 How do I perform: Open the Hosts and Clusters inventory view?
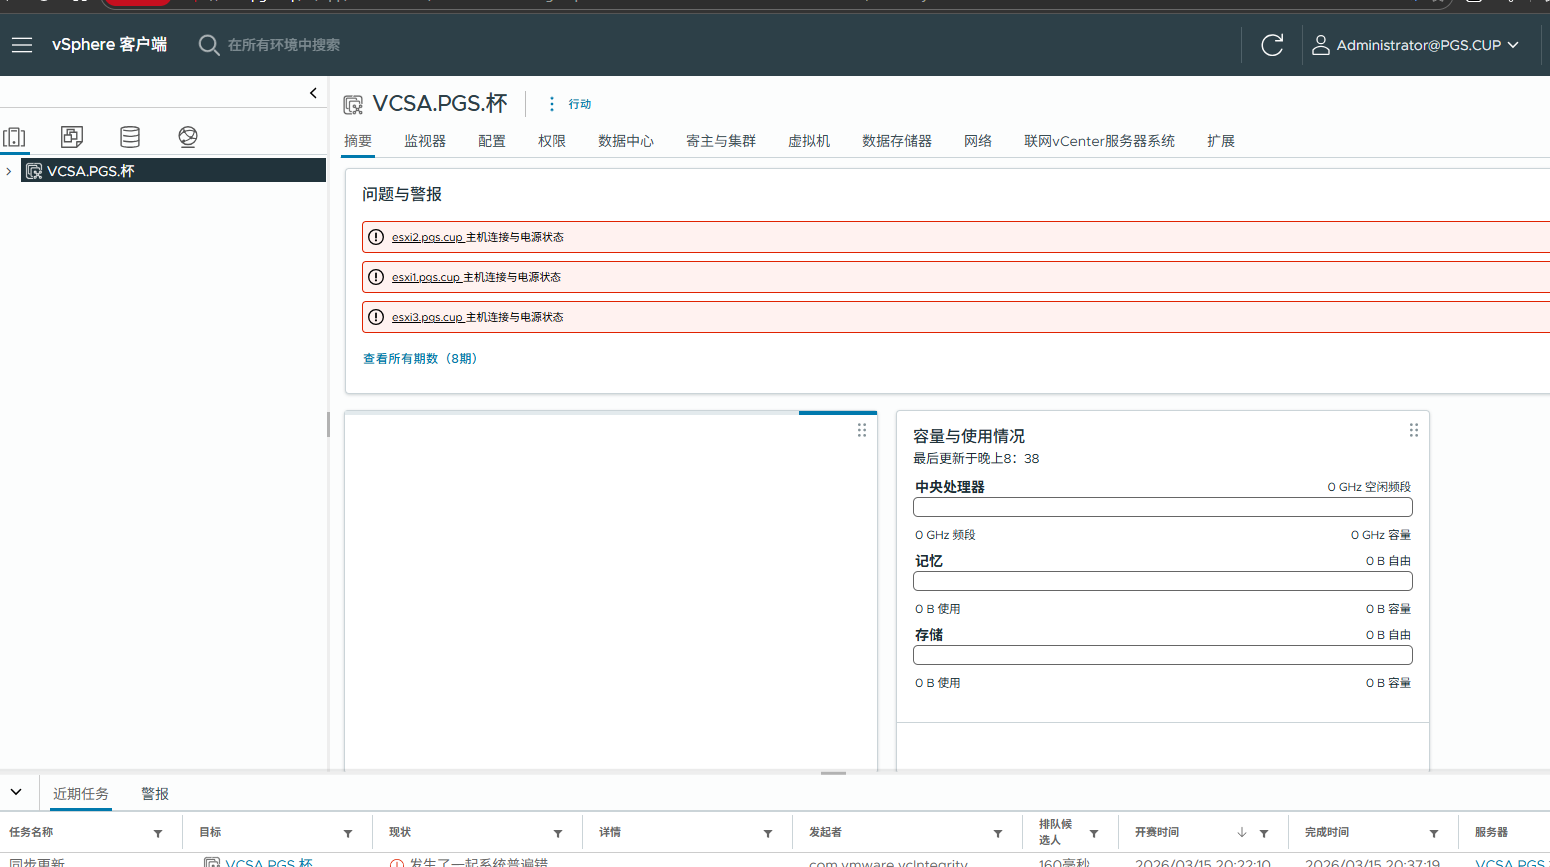pos(15,137)
